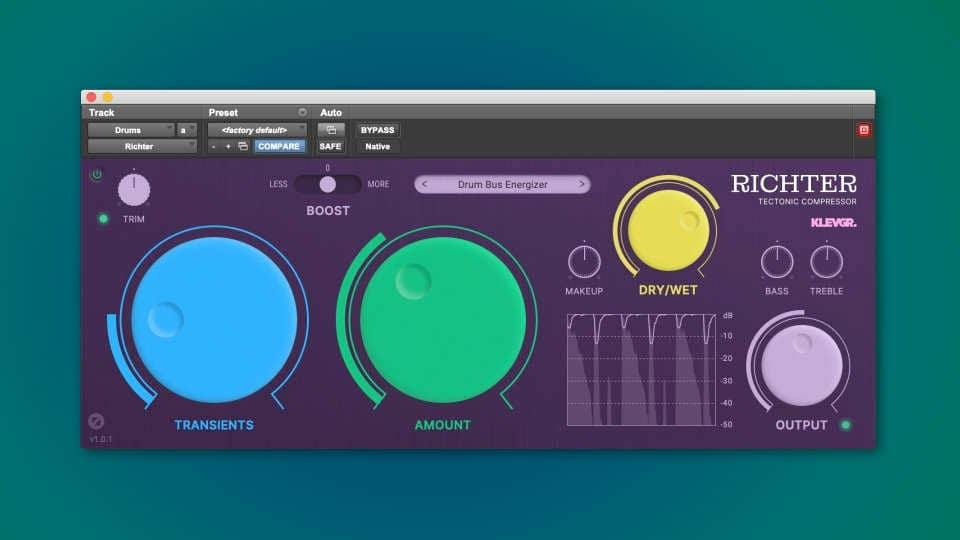Click the MAKEUP knob
The image size is (960, 540).
pos(584,261)
